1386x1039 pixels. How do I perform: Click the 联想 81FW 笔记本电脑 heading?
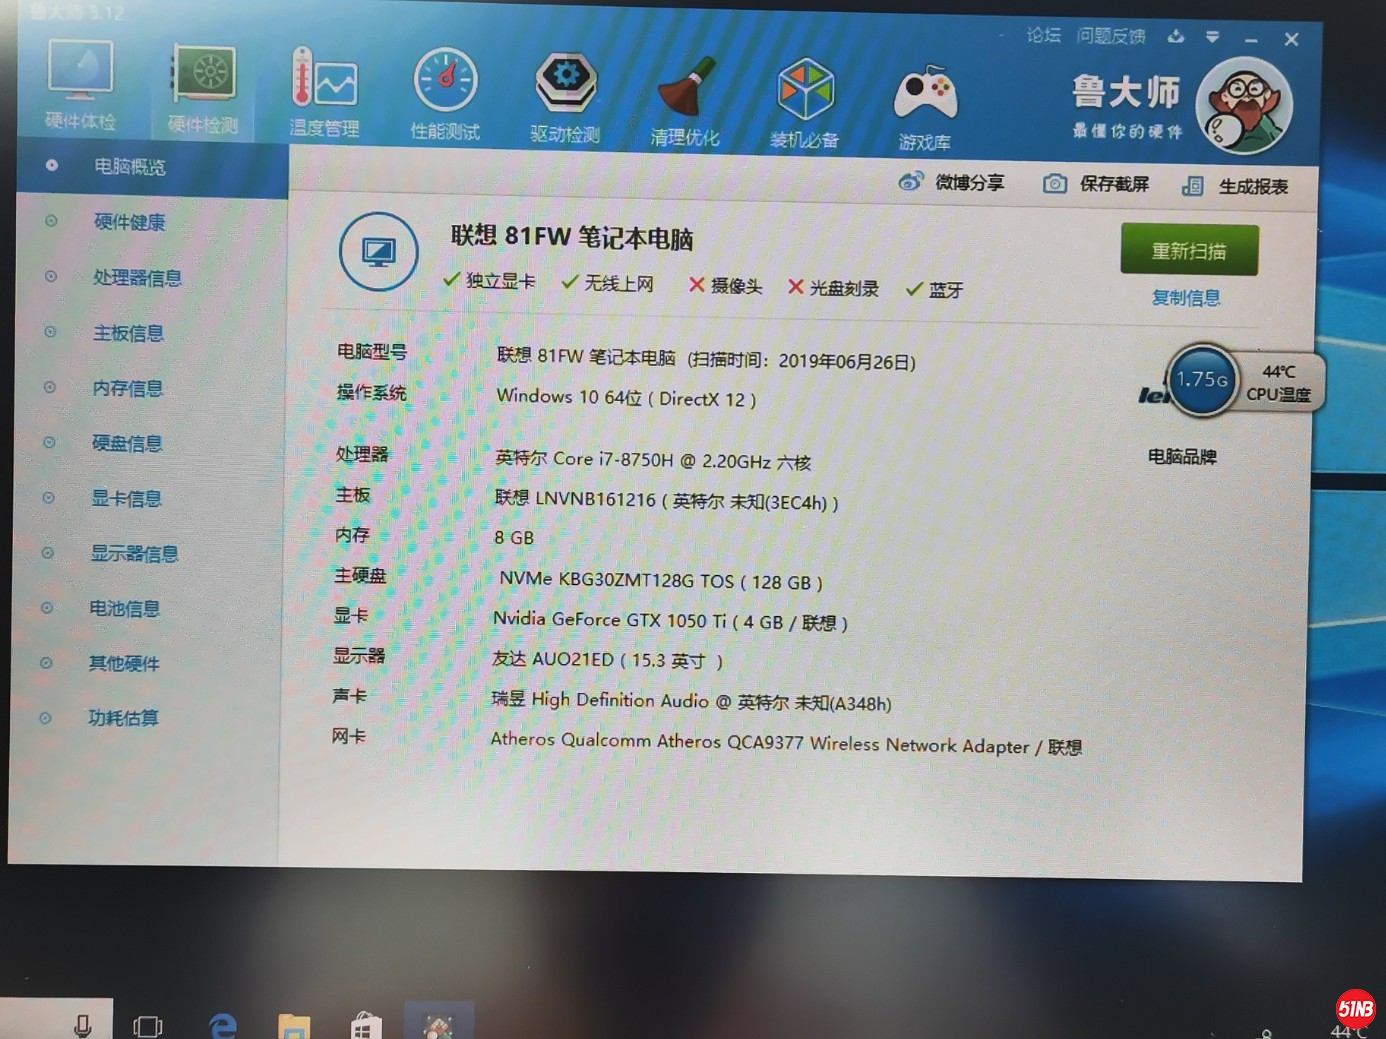pyautogui.click(x=571, y=237)
